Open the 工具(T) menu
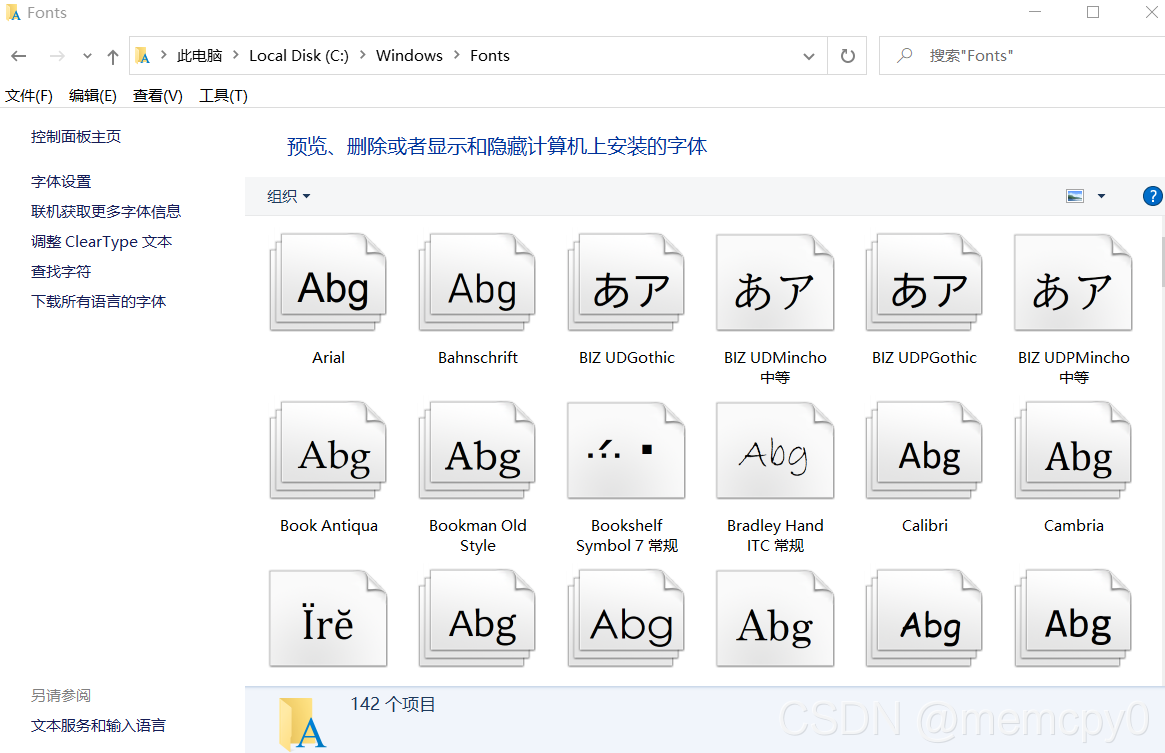Viewport: 1165px width, 753px height. (x=223, y=96)
